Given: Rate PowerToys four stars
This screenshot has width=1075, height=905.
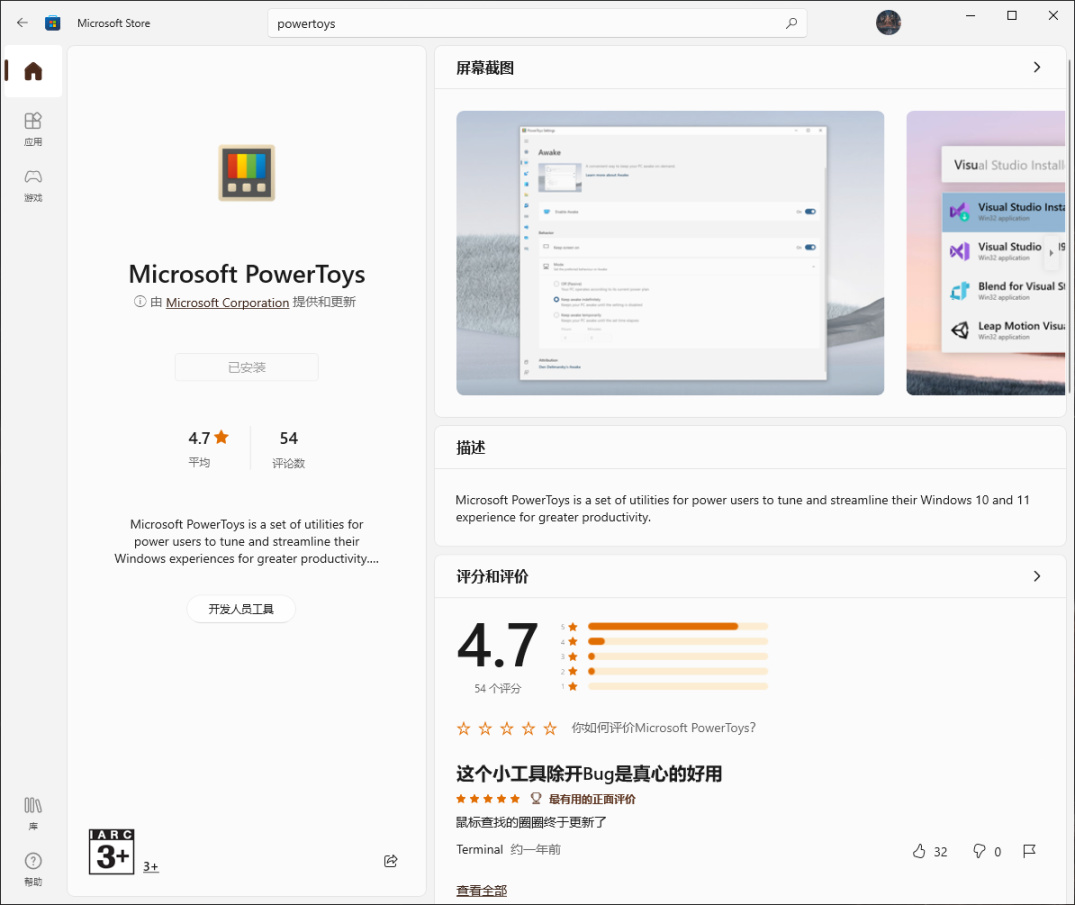Looking at the screenshot, I should click(529, 728).
